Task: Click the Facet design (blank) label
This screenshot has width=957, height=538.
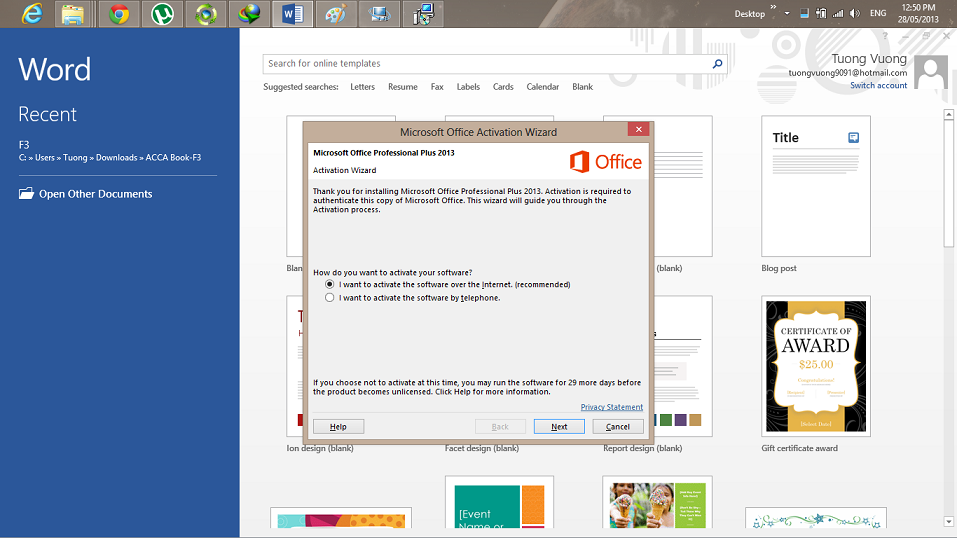Action: (x=482, y=448)
